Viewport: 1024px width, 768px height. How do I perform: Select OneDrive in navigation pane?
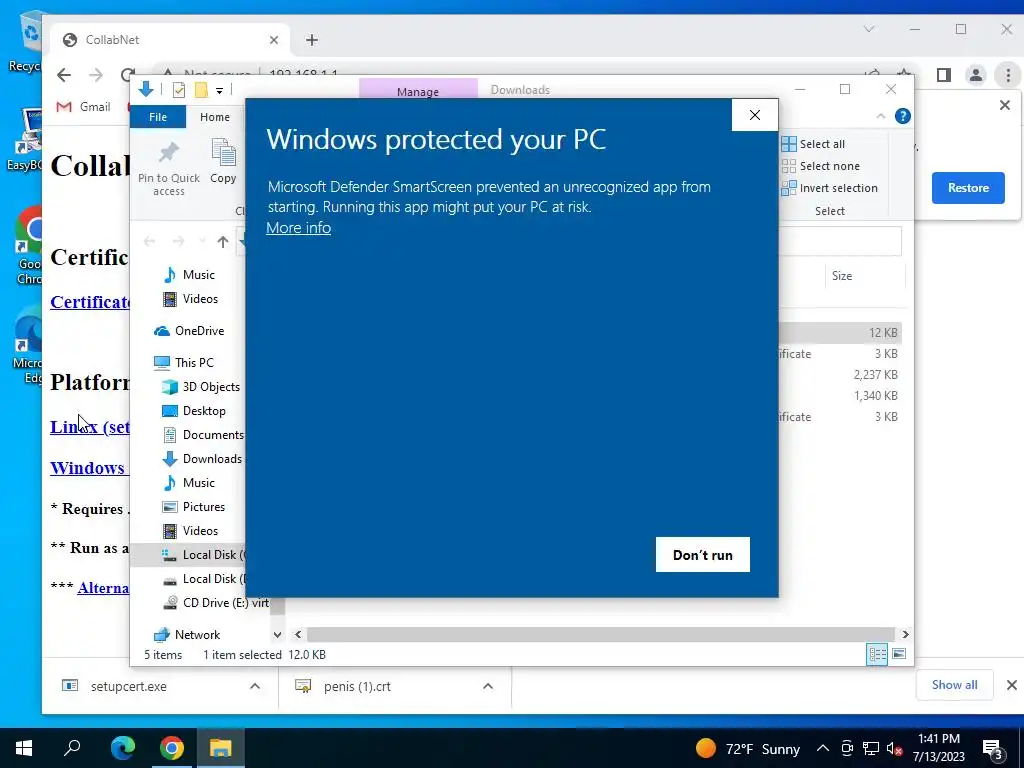[189, 331]
